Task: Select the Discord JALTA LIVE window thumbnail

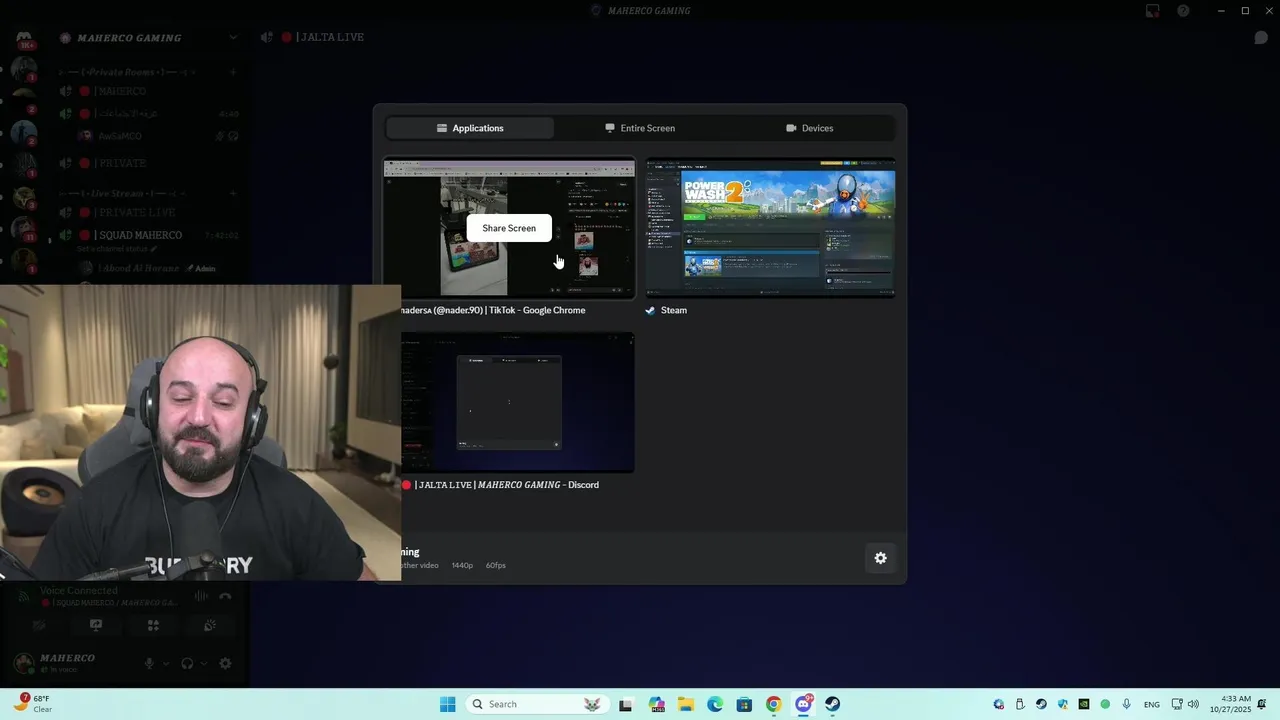Action: pos(517,403)
